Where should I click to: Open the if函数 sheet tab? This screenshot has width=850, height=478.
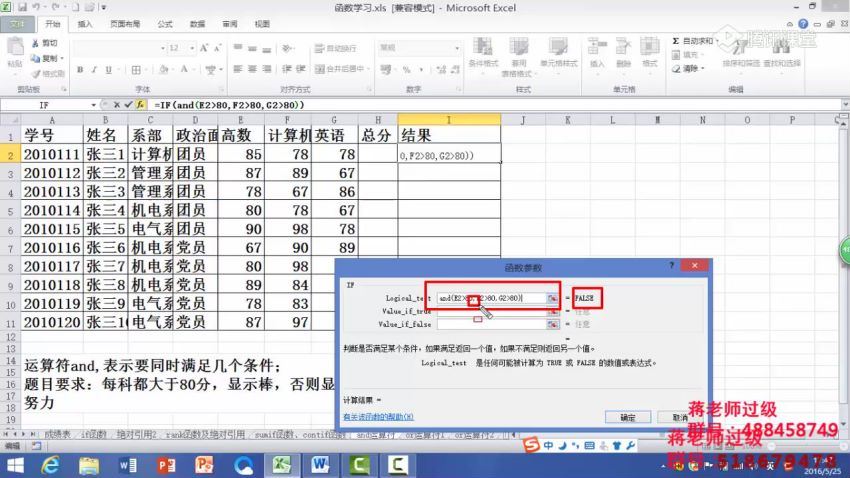93,434
